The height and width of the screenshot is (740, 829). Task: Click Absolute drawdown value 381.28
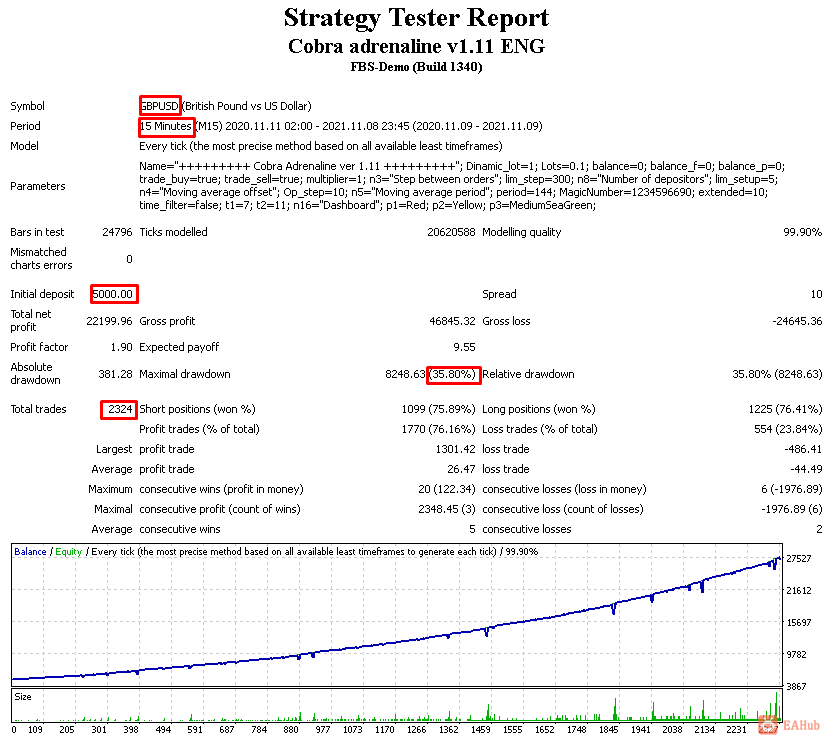tap(115, 374)
